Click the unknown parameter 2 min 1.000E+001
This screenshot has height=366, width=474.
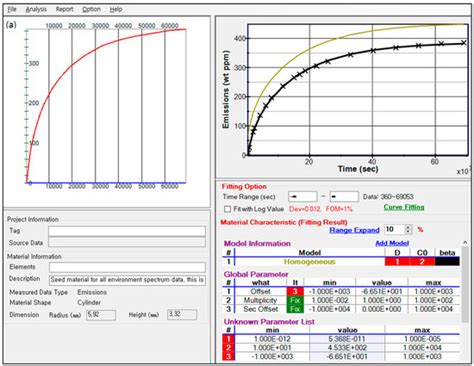pyautogui.click(x=272, y=348)
